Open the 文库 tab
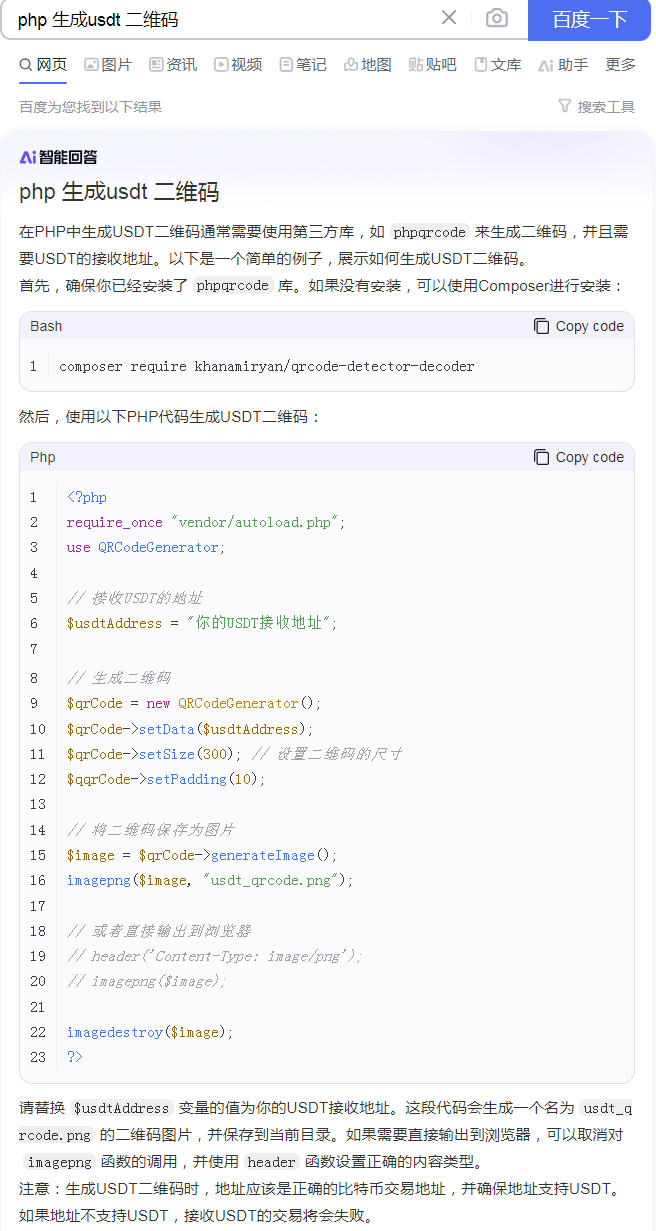This screenshot has height=1231, width=656. [x=498, y=65]
